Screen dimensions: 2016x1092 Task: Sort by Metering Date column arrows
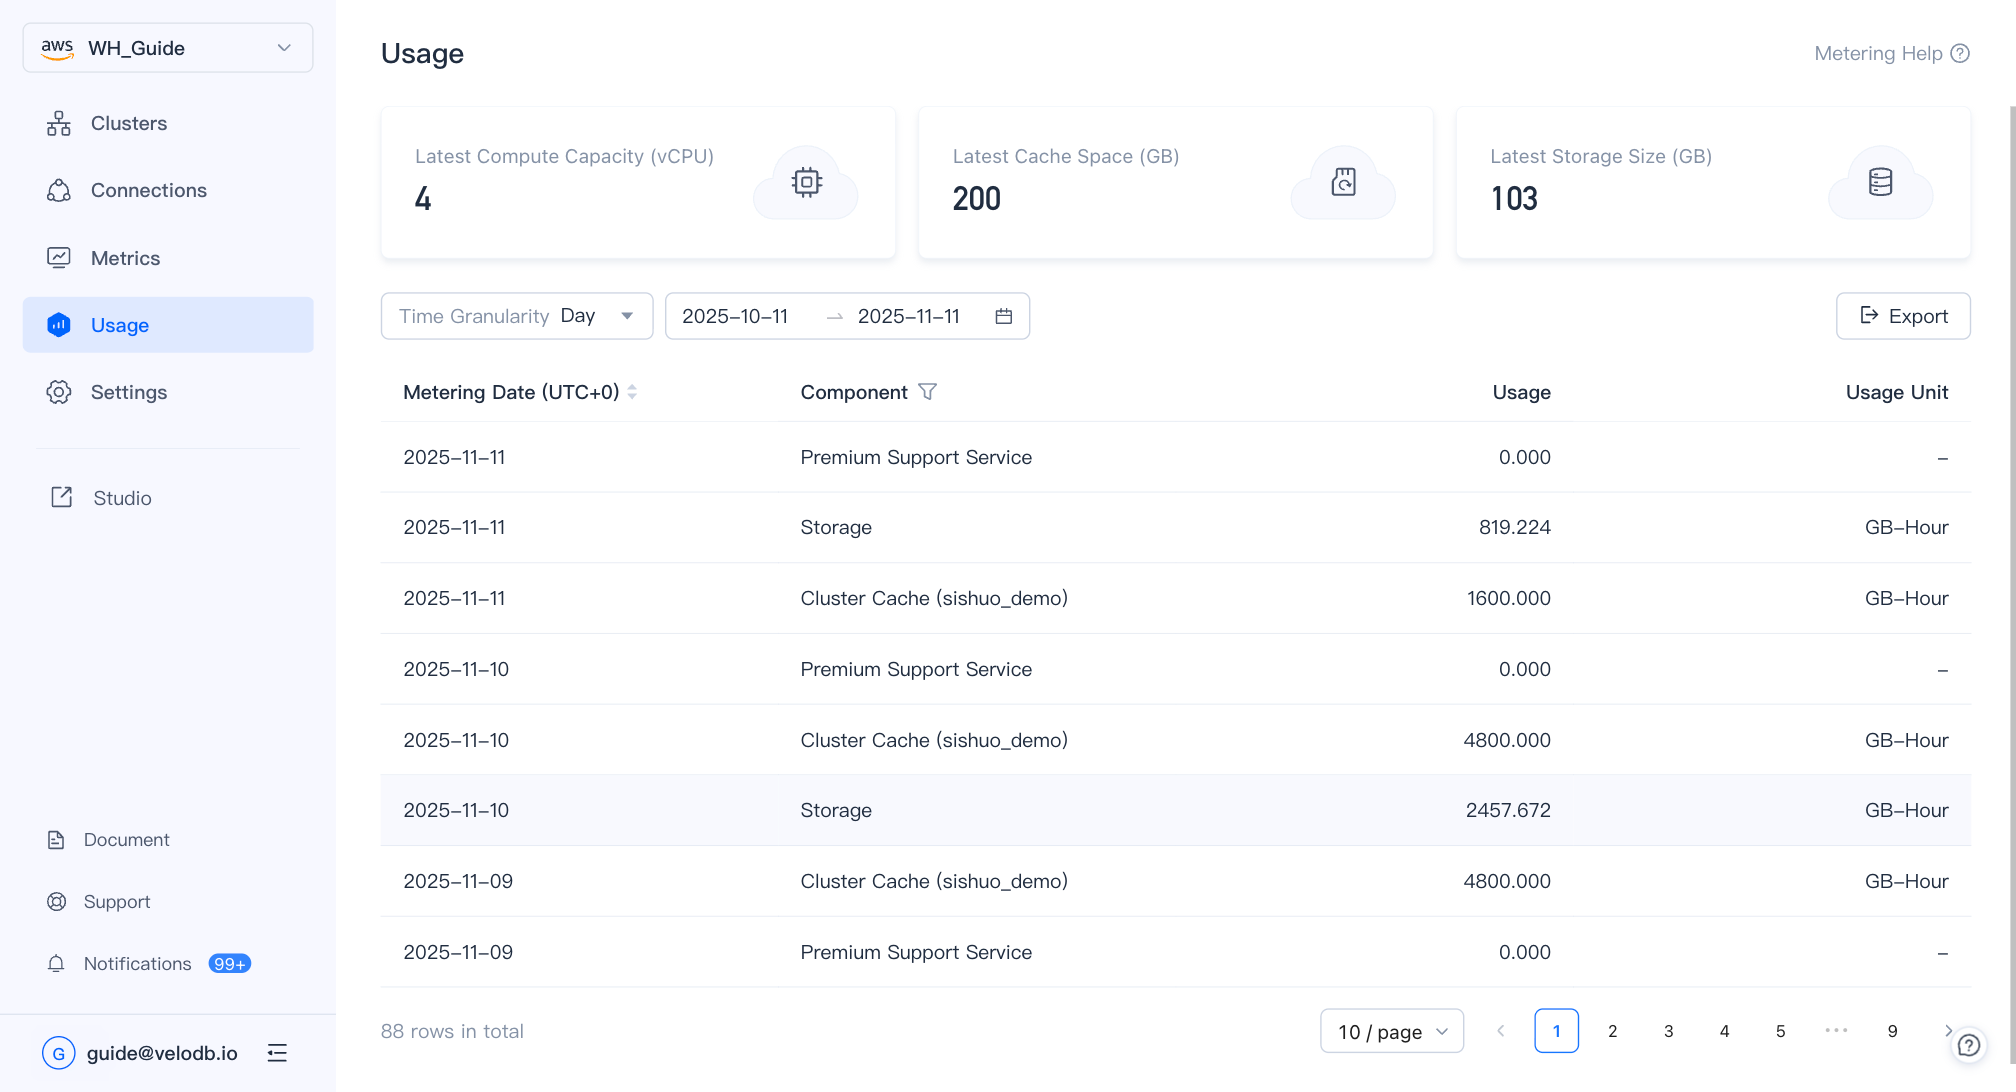point(632,392)
